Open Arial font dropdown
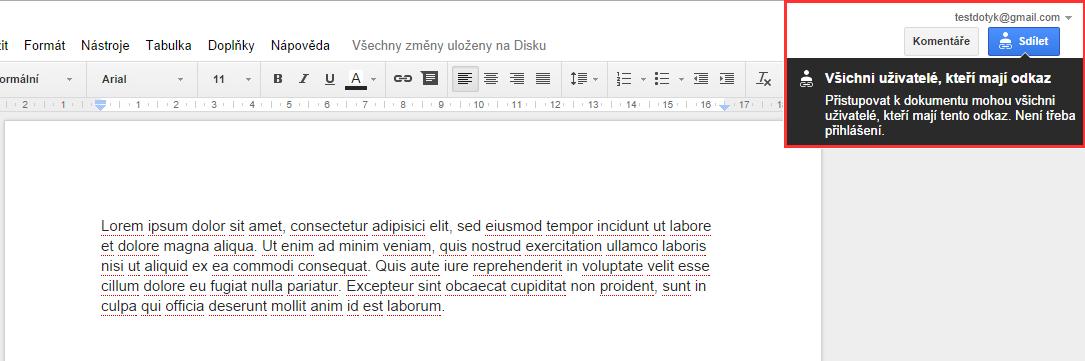The height and width of the screenshot is (361, 1085). [x=143, y=79]
